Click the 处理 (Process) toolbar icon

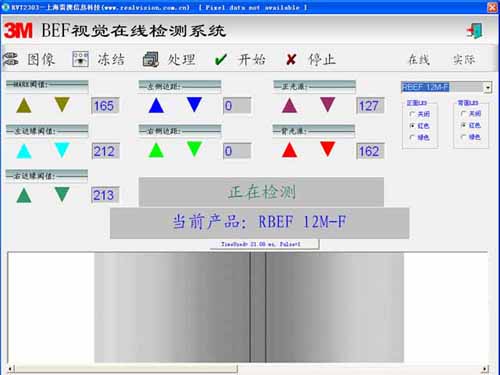click(151, 60)
